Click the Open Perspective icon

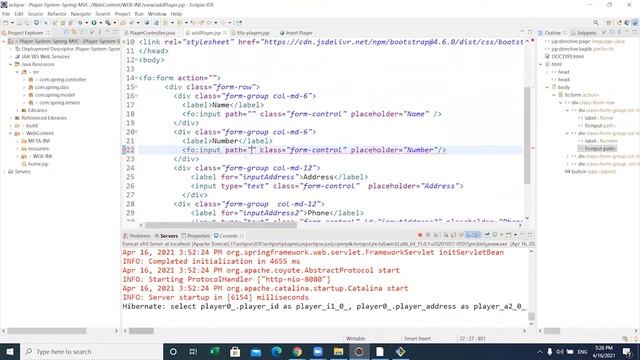(x=609, y=23)
